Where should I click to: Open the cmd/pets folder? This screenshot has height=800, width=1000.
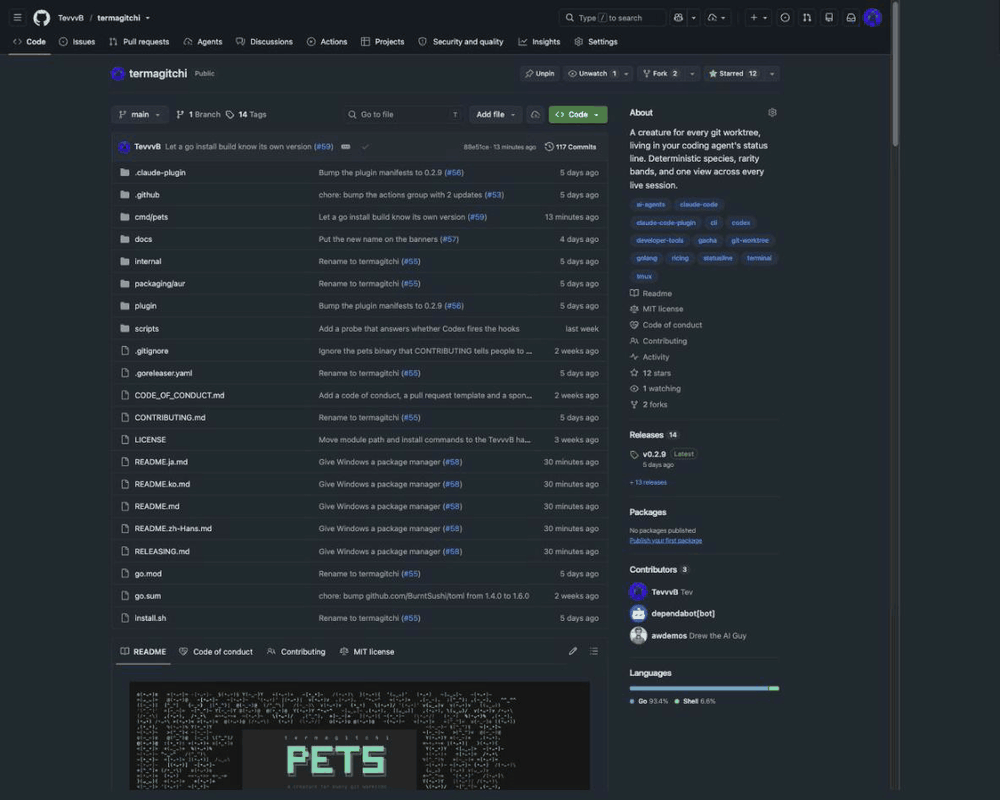coord(151,217)
